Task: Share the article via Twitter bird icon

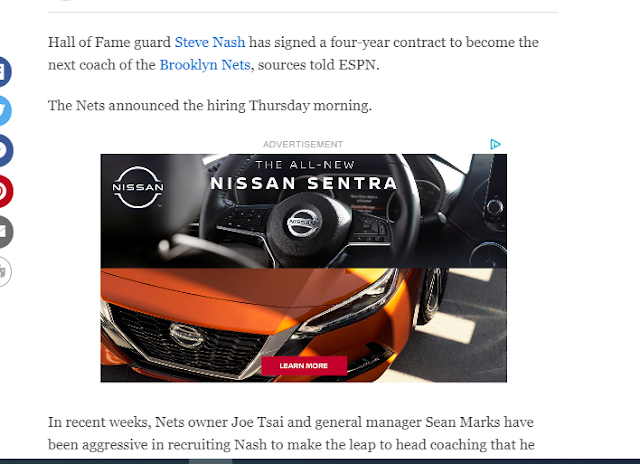Action: [3, 111]
